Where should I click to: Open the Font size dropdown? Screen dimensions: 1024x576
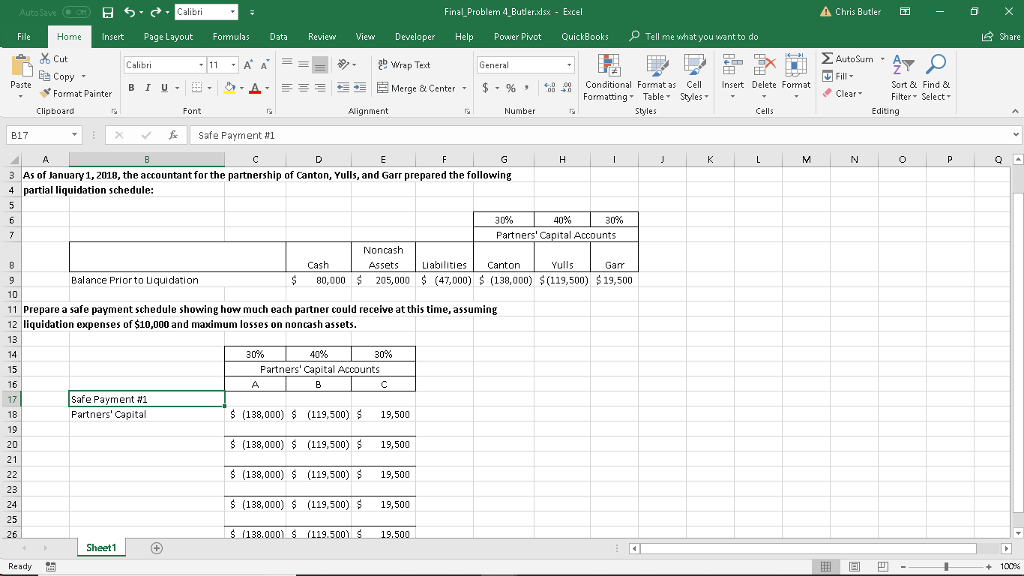233,65
